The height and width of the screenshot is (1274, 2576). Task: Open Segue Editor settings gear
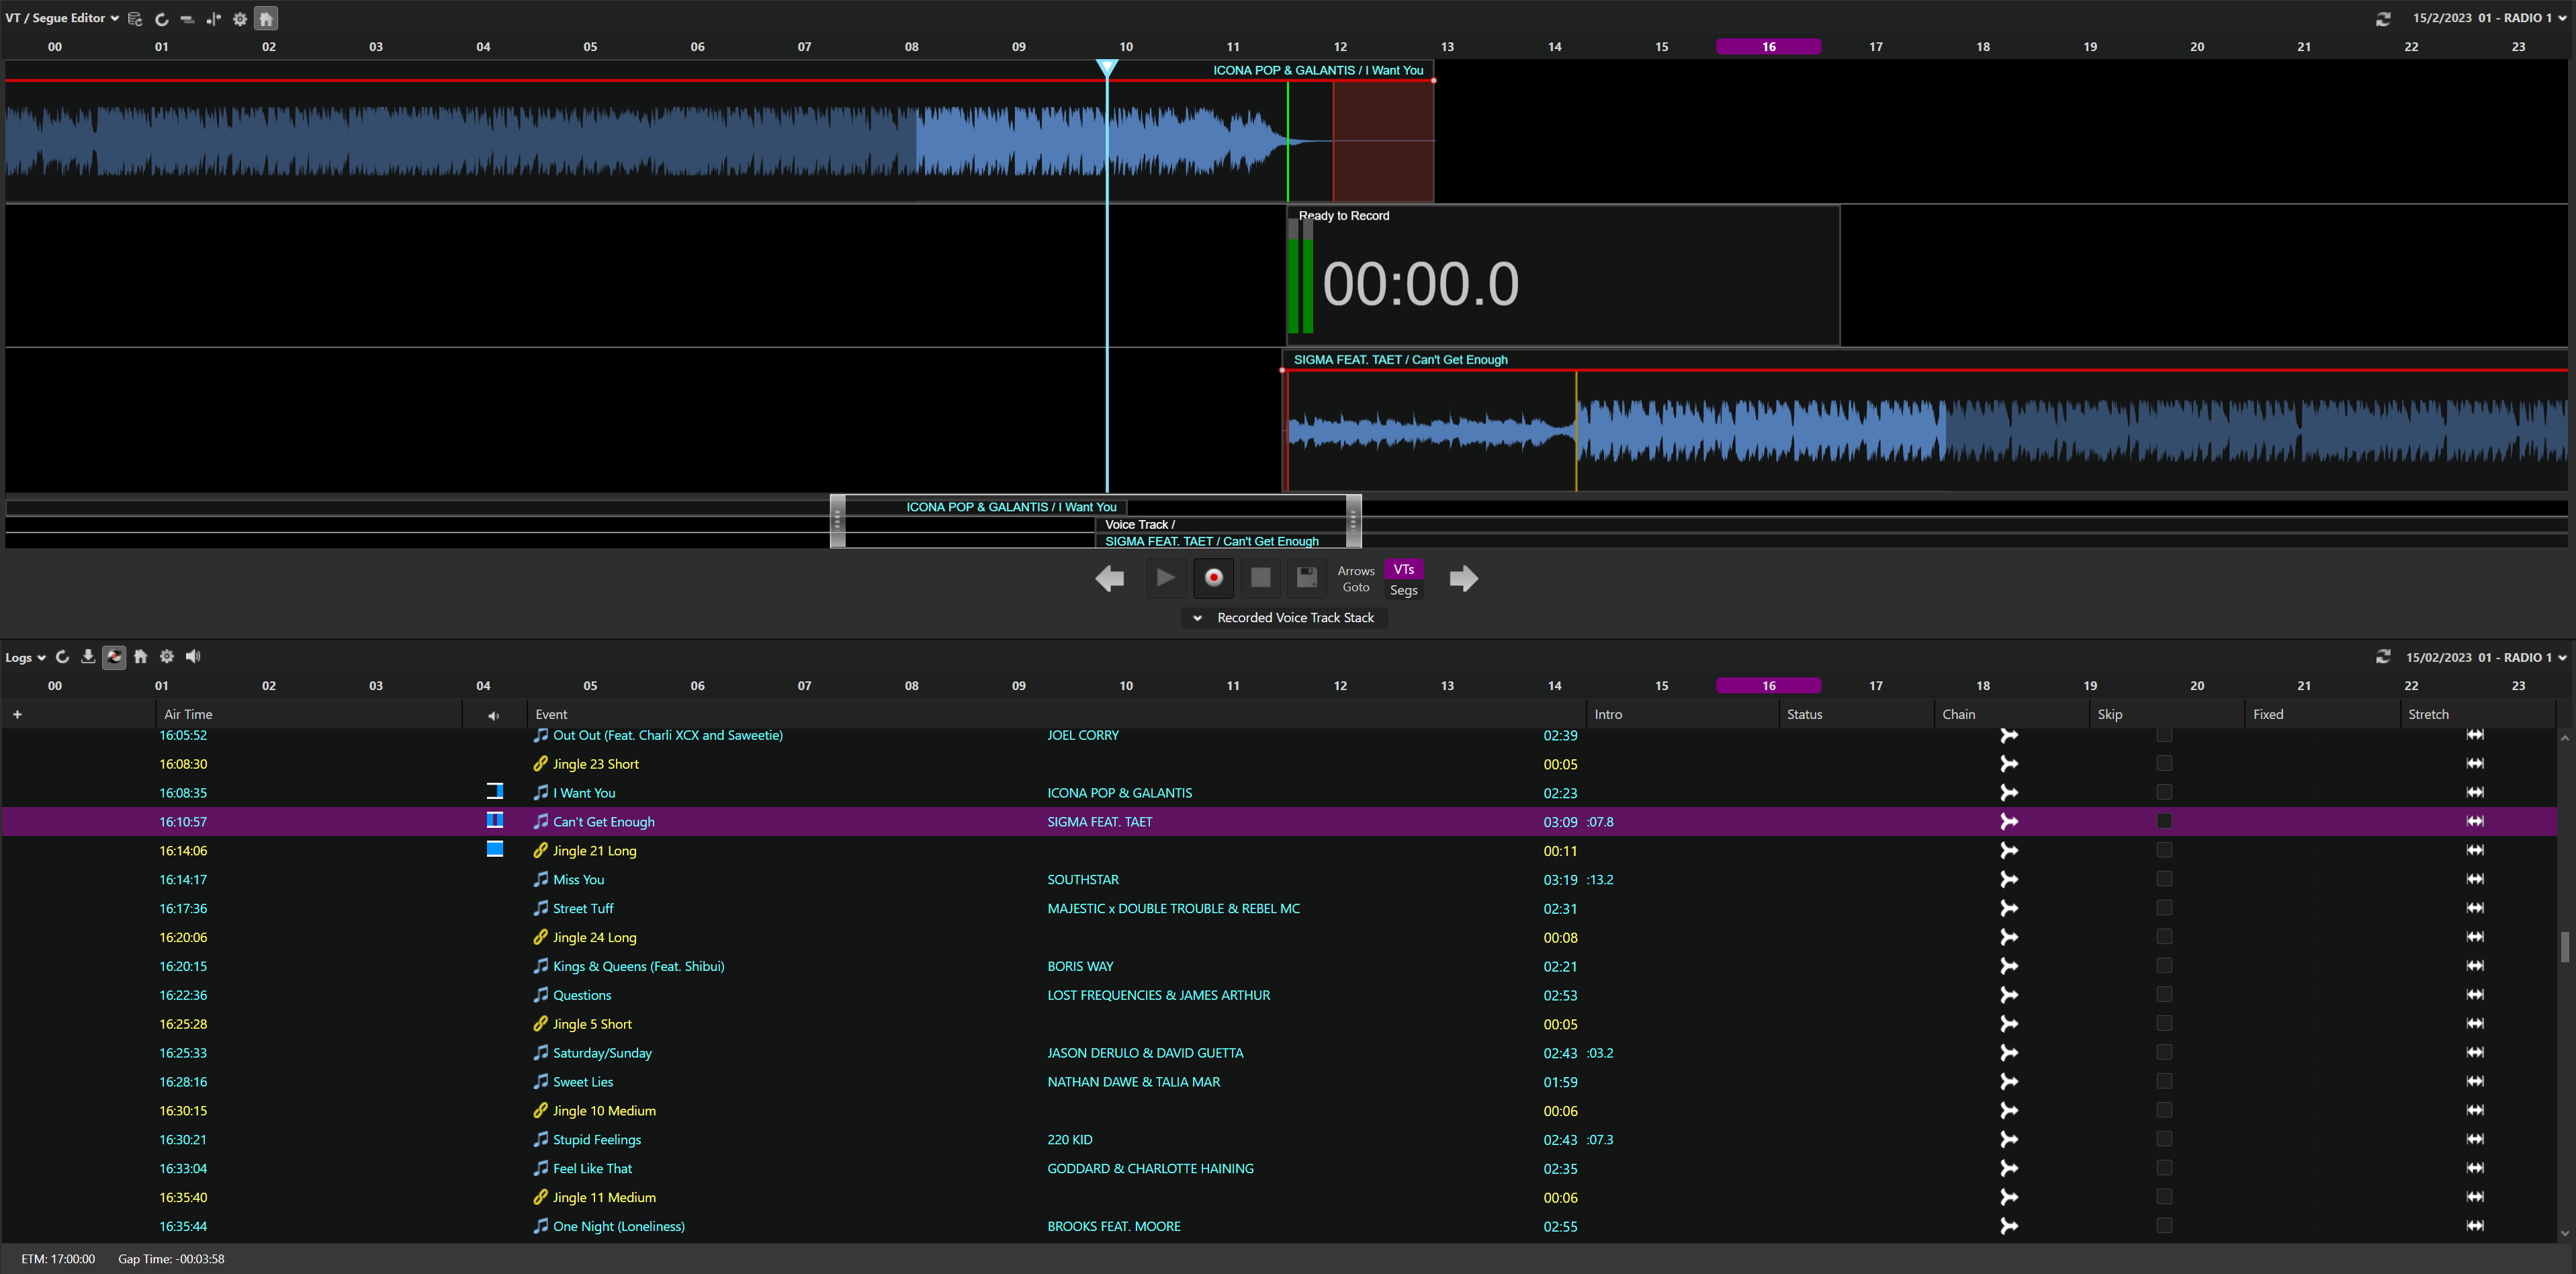coord(240,19)
